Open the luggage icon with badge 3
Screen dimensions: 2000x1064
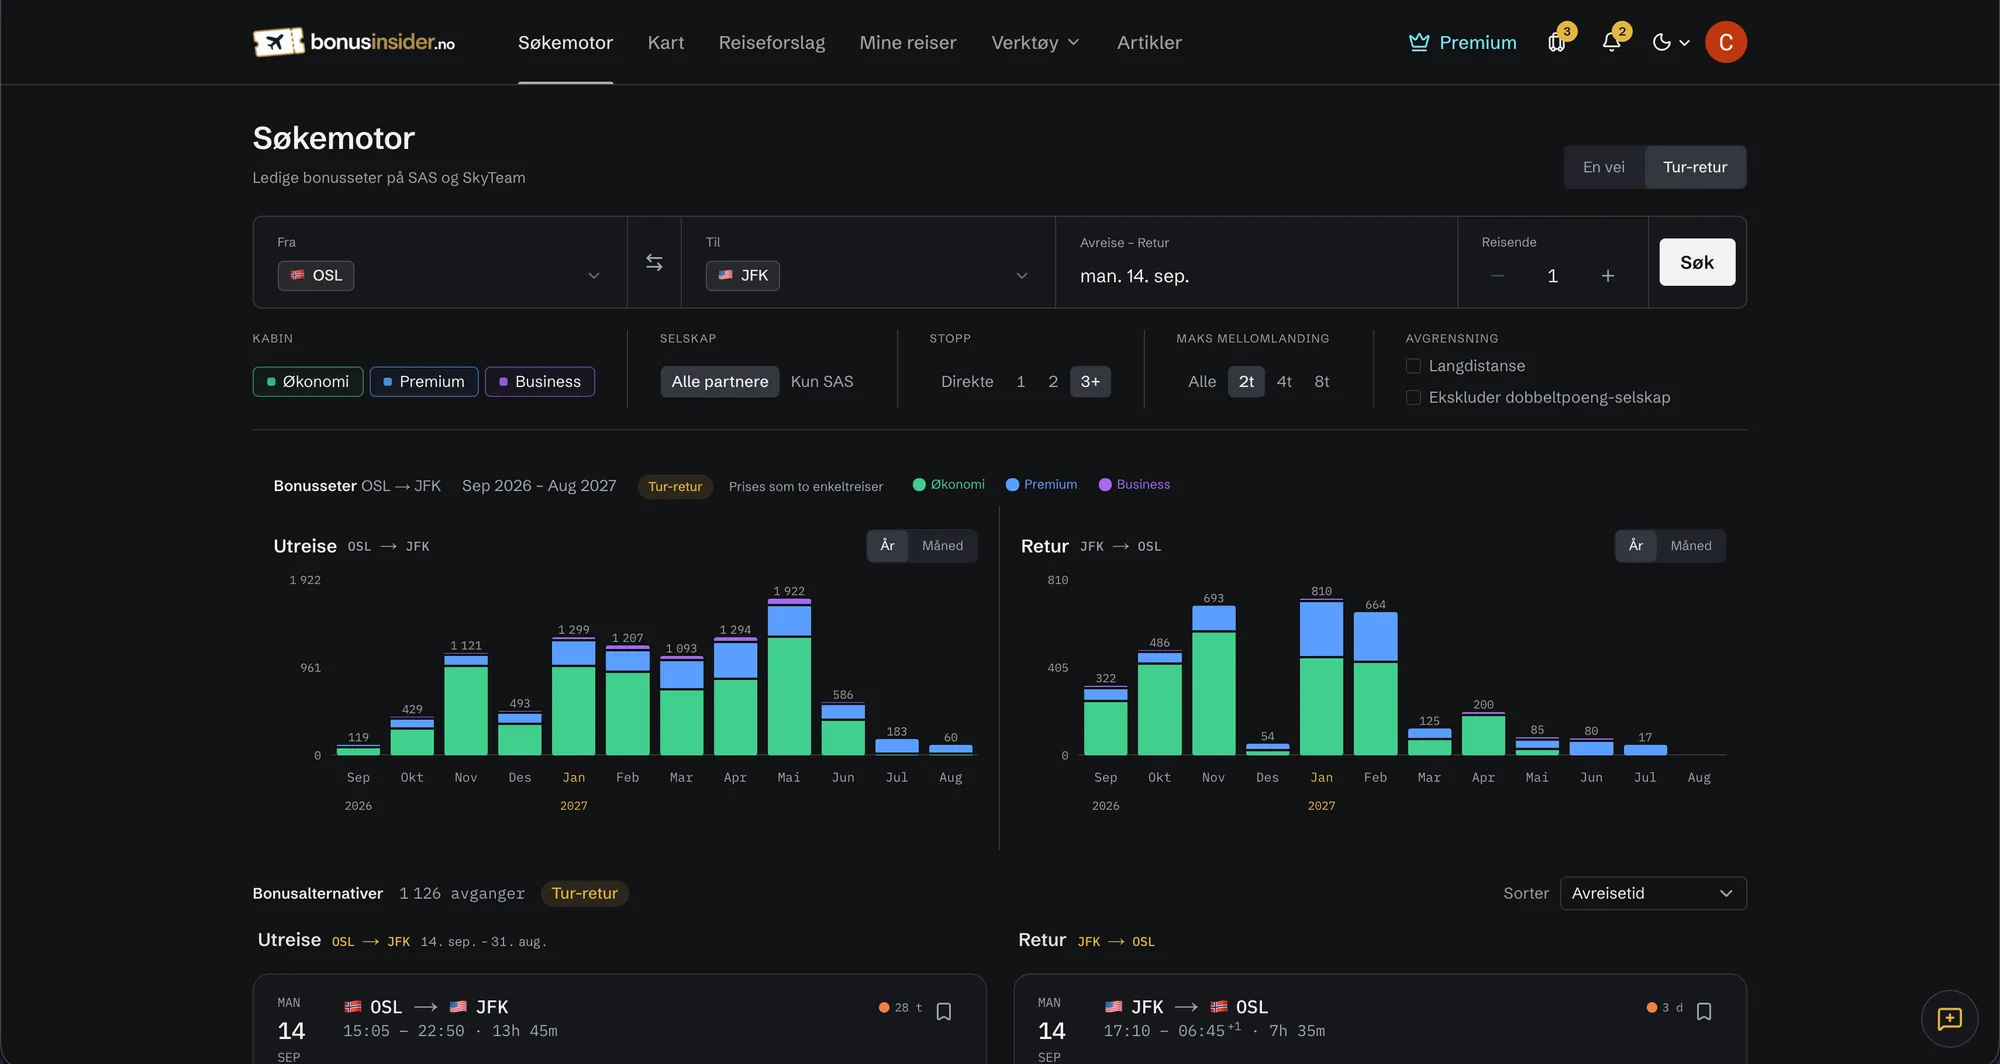[1557, 42]
